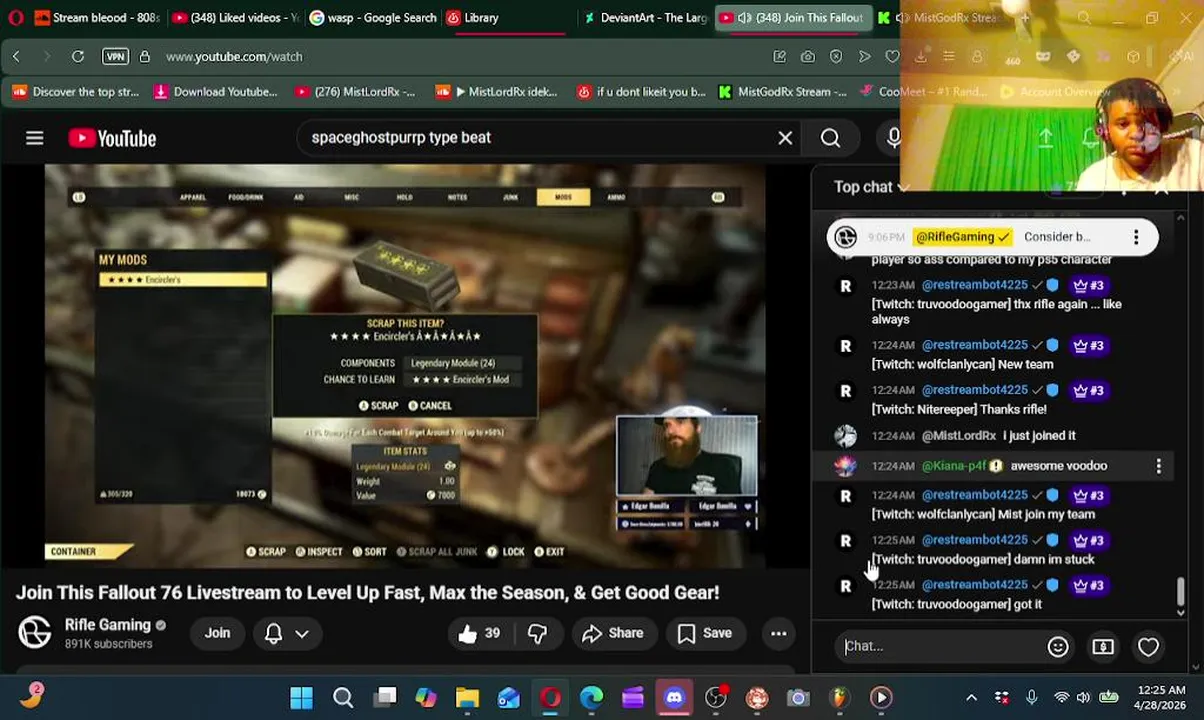
Task: Click the chat panel scrollbar
Action: pos(1181,591)
